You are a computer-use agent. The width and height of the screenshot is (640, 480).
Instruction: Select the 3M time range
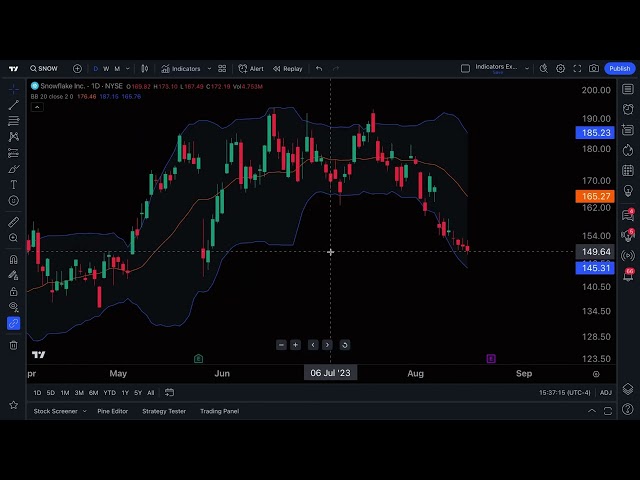pyautogui.click(x=79, y=393)
